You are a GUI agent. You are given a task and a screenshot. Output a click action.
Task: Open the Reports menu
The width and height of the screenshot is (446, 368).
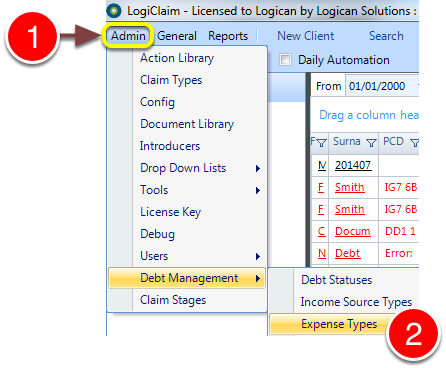point(228,36)
